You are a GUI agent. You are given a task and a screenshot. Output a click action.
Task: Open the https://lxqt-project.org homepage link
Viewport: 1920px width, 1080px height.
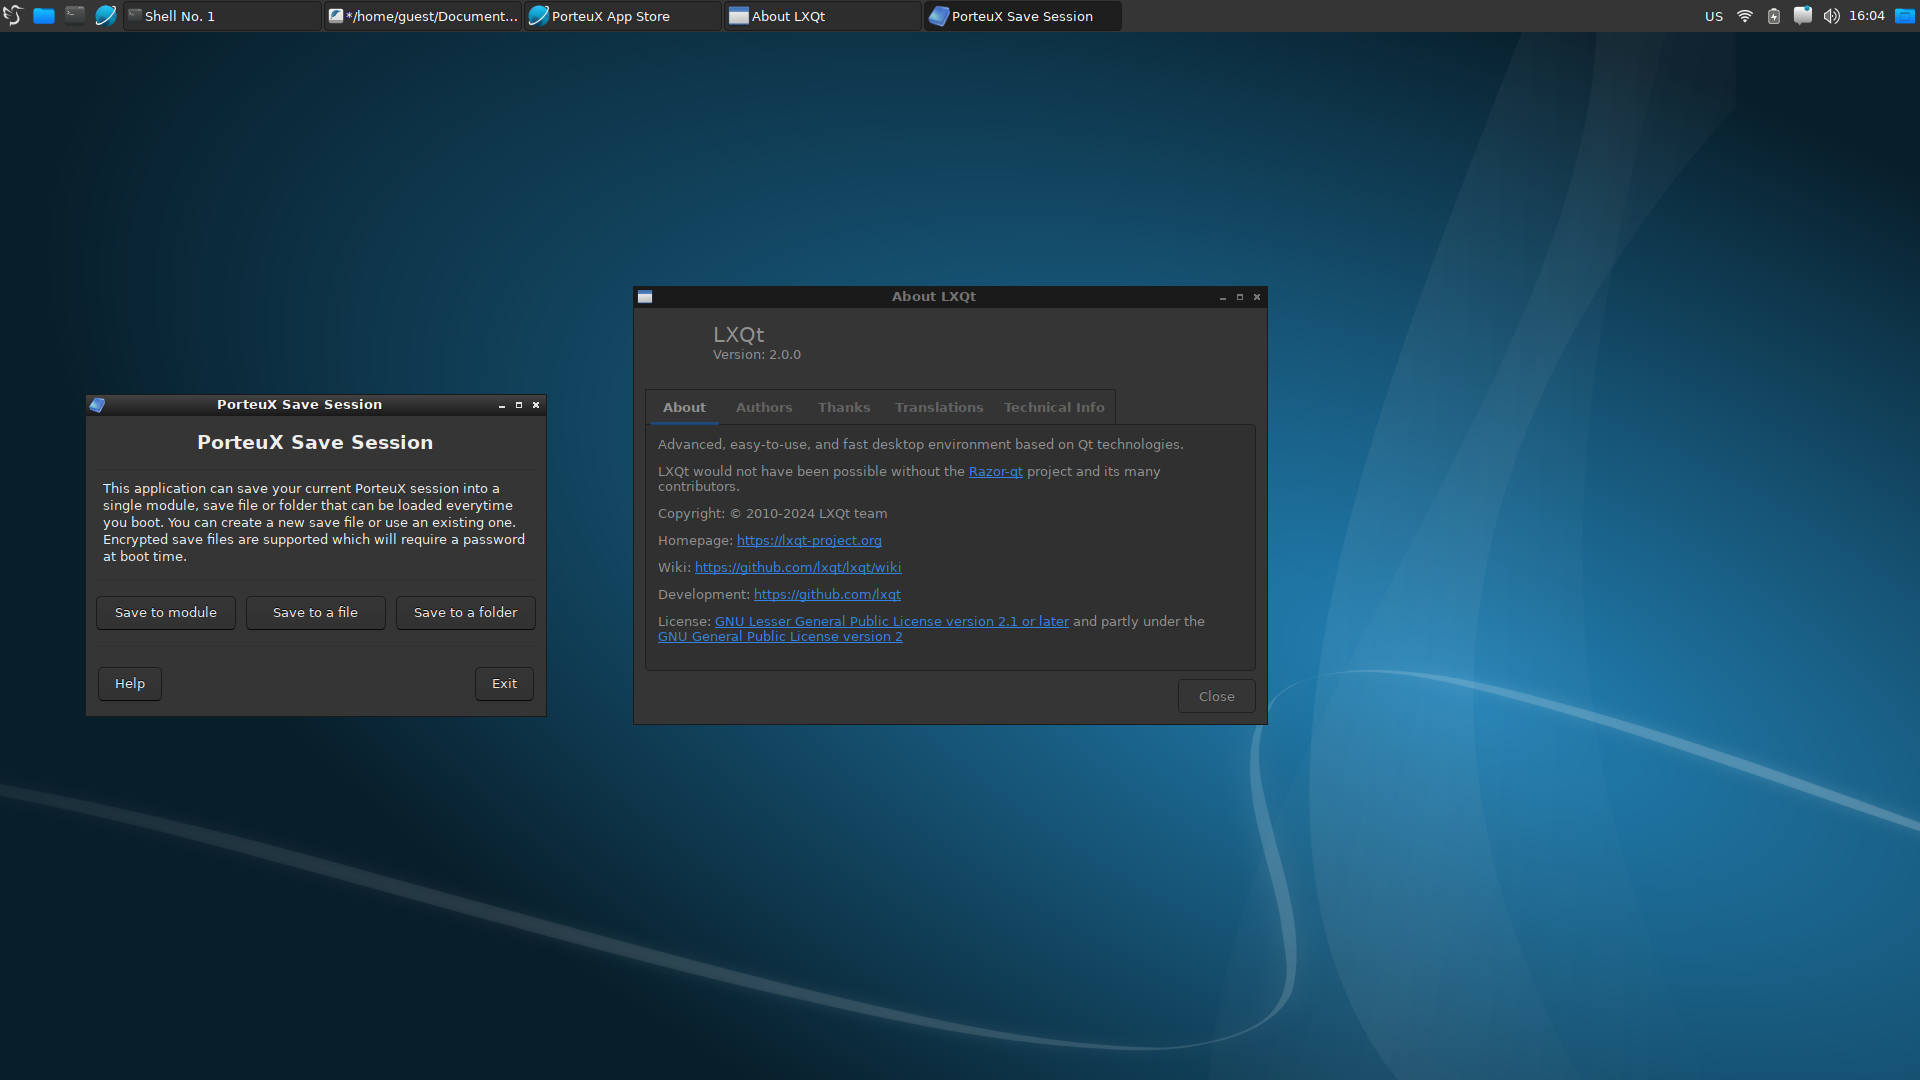[x=809, y=541]
